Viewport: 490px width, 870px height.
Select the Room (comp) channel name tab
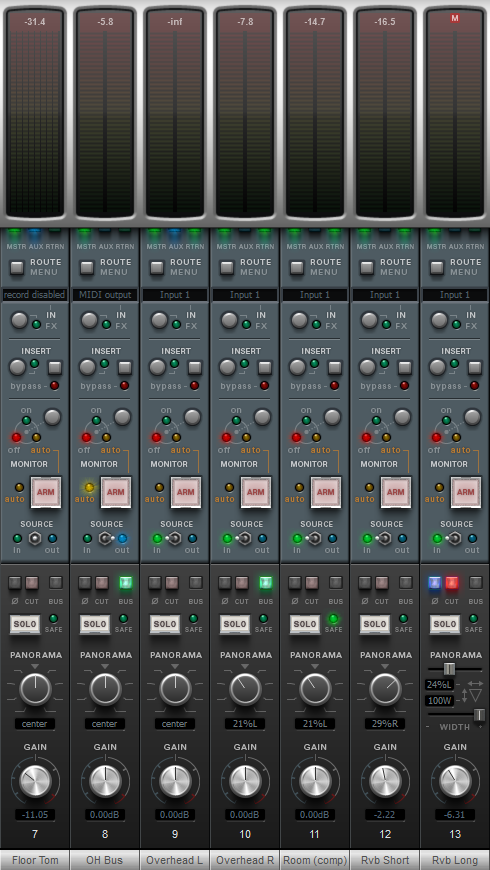(315, 860)
